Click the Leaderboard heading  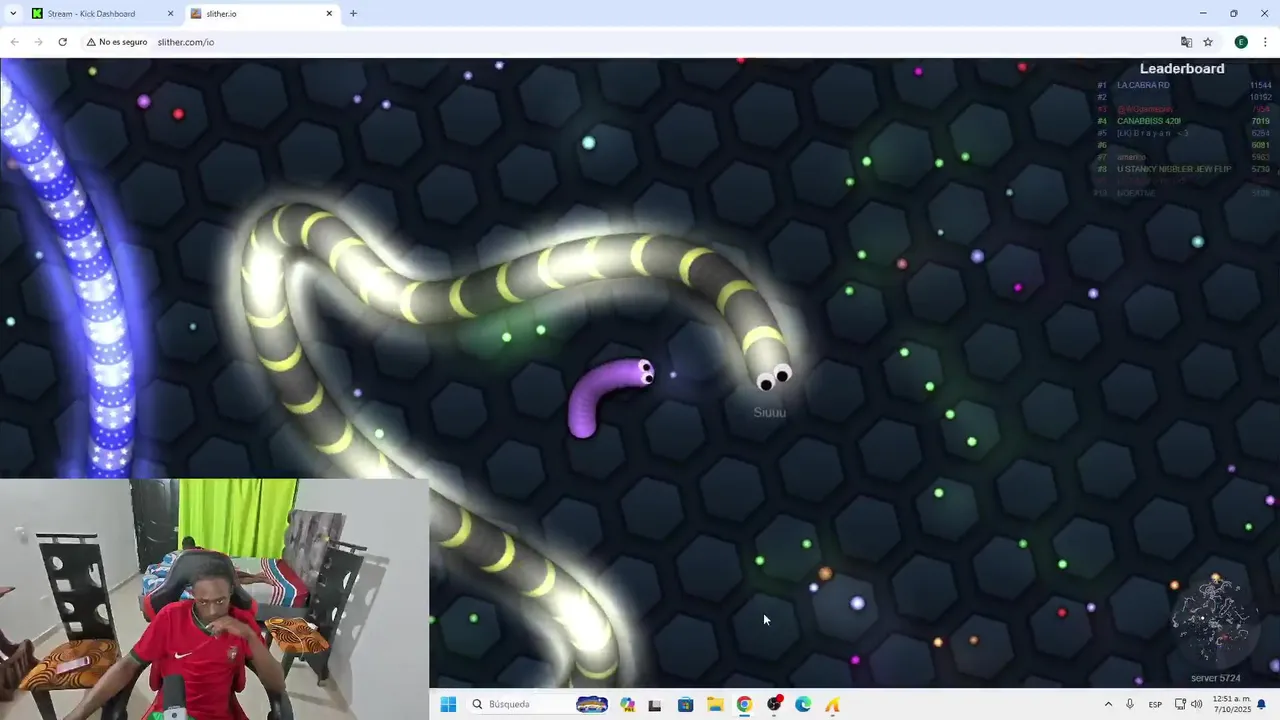coord(1182,69)
